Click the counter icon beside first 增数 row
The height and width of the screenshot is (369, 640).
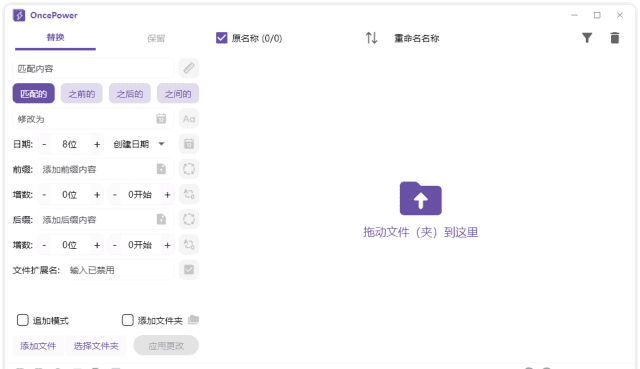[189, 194]
